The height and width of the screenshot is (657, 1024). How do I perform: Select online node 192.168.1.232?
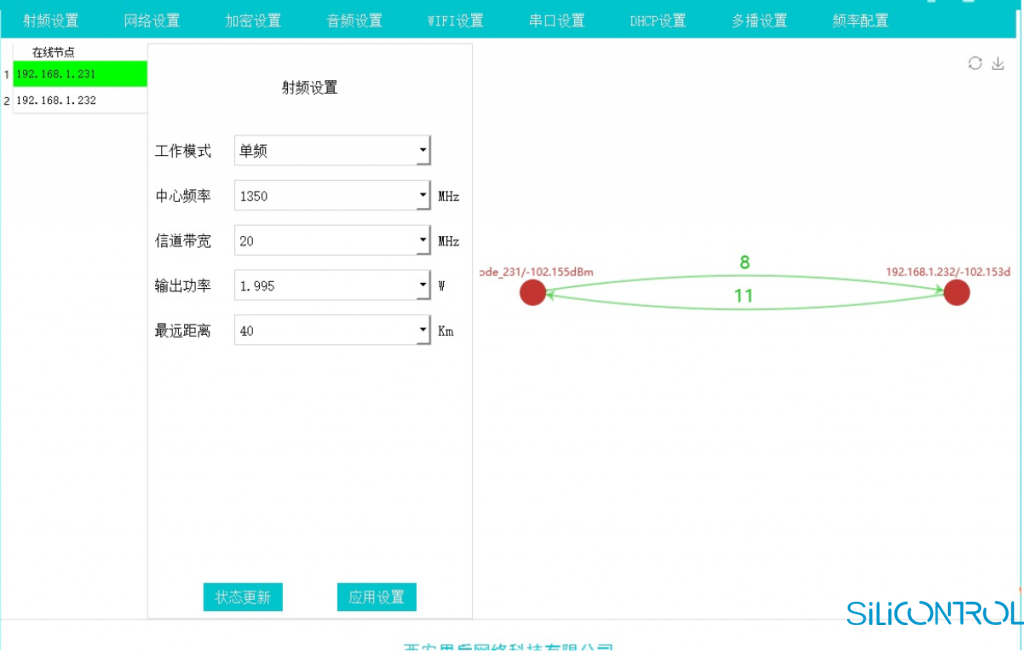[80, 100]
